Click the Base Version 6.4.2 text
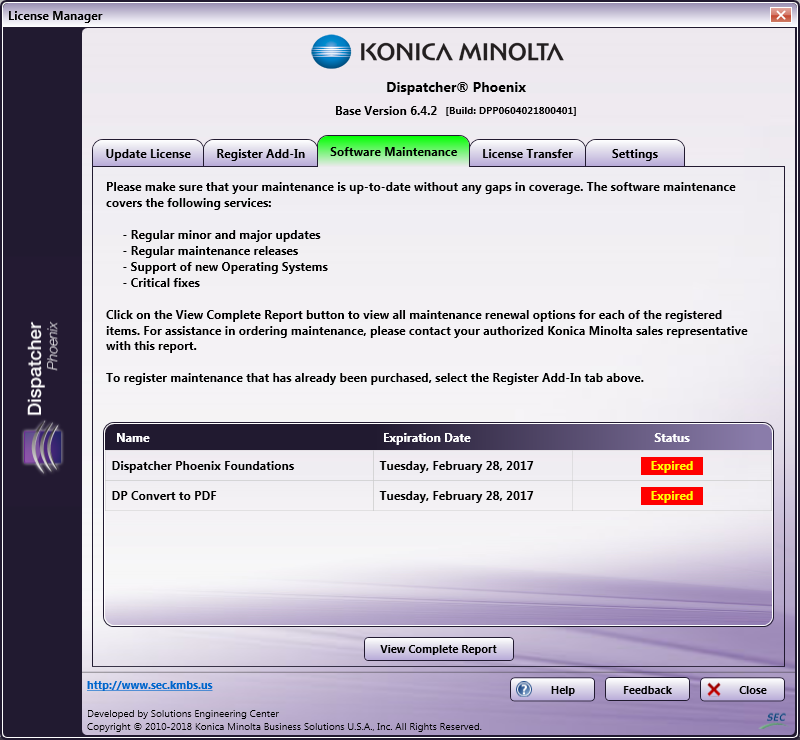This screenshot has width=800, height=740. (x=386, y=111)
